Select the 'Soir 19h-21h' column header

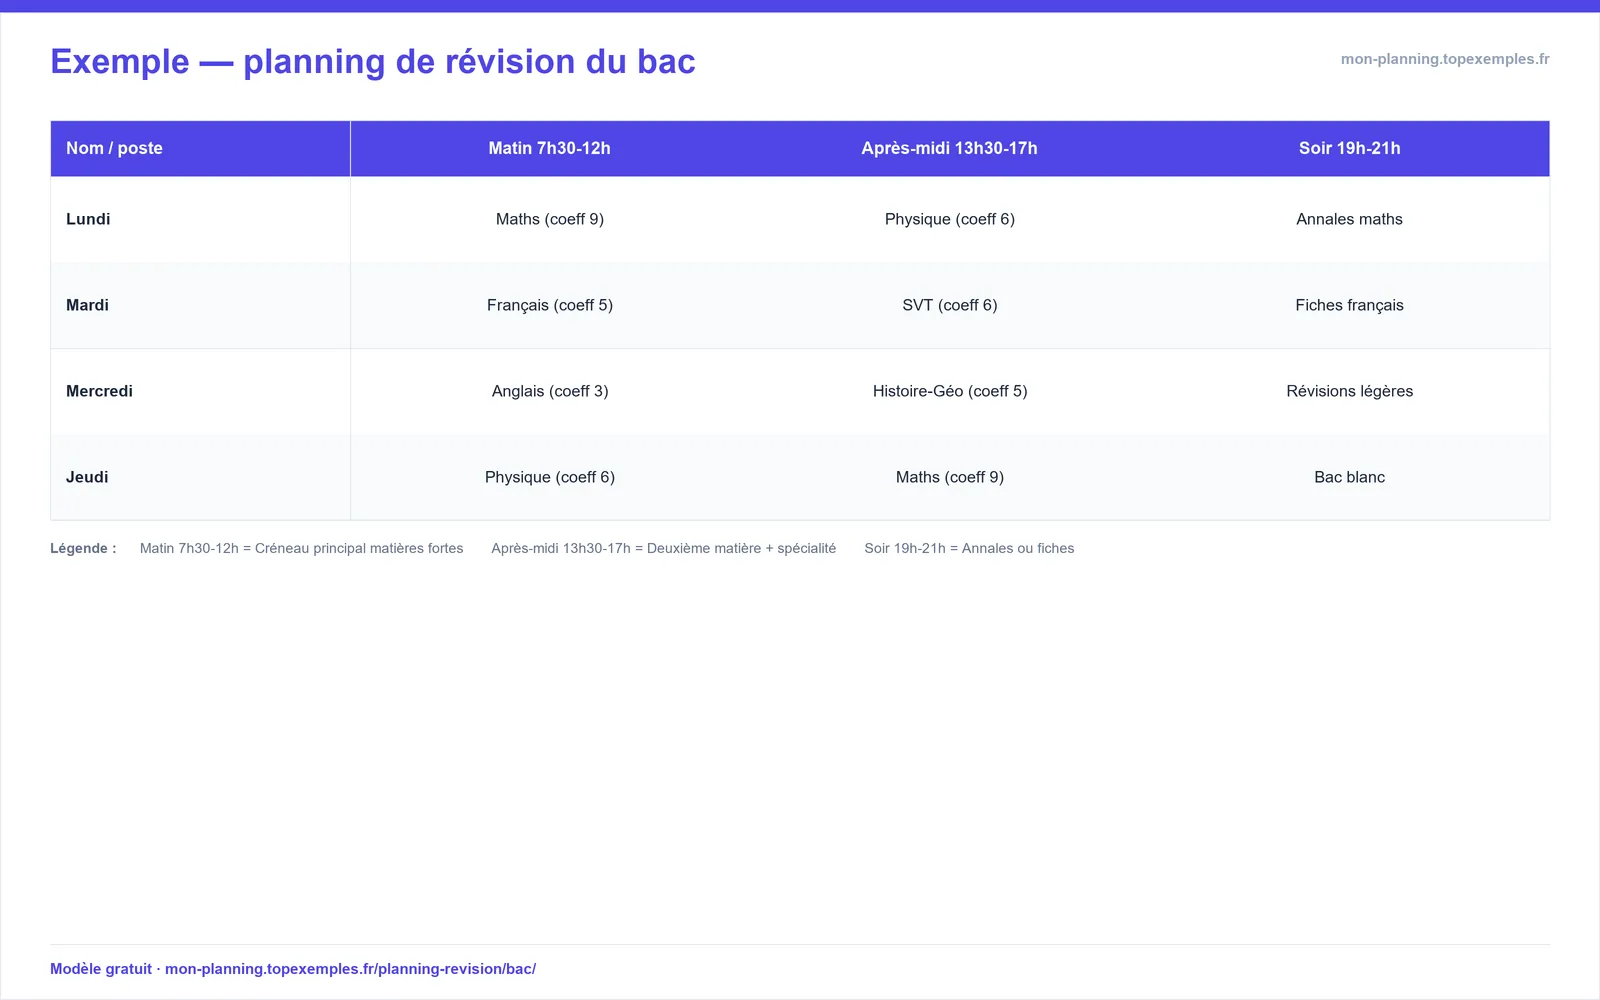1350,148
